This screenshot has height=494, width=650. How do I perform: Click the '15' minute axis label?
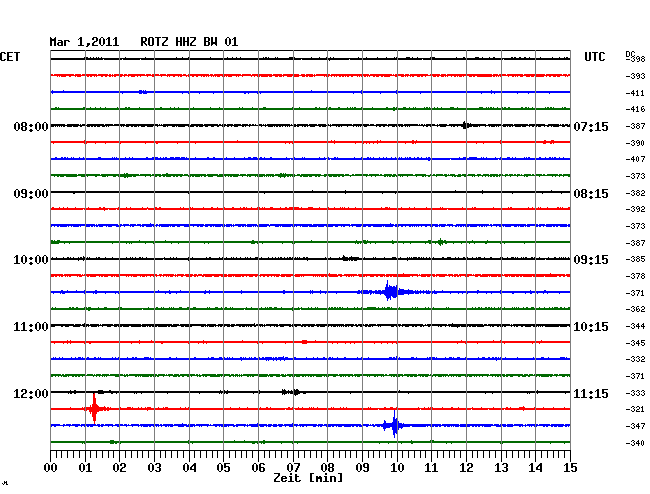pyautogui.click(x=570, y=467)
